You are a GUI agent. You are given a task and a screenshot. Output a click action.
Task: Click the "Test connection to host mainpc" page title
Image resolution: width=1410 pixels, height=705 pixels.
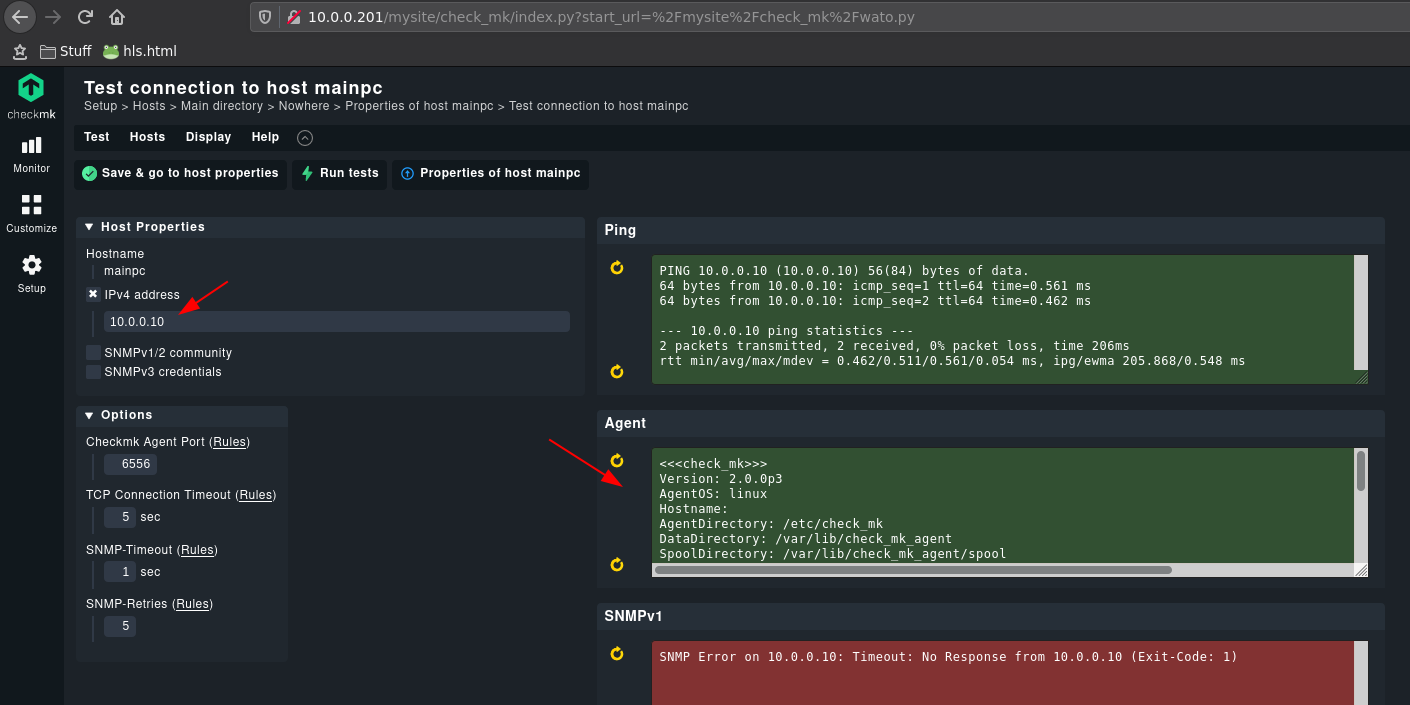coord(233,88)
